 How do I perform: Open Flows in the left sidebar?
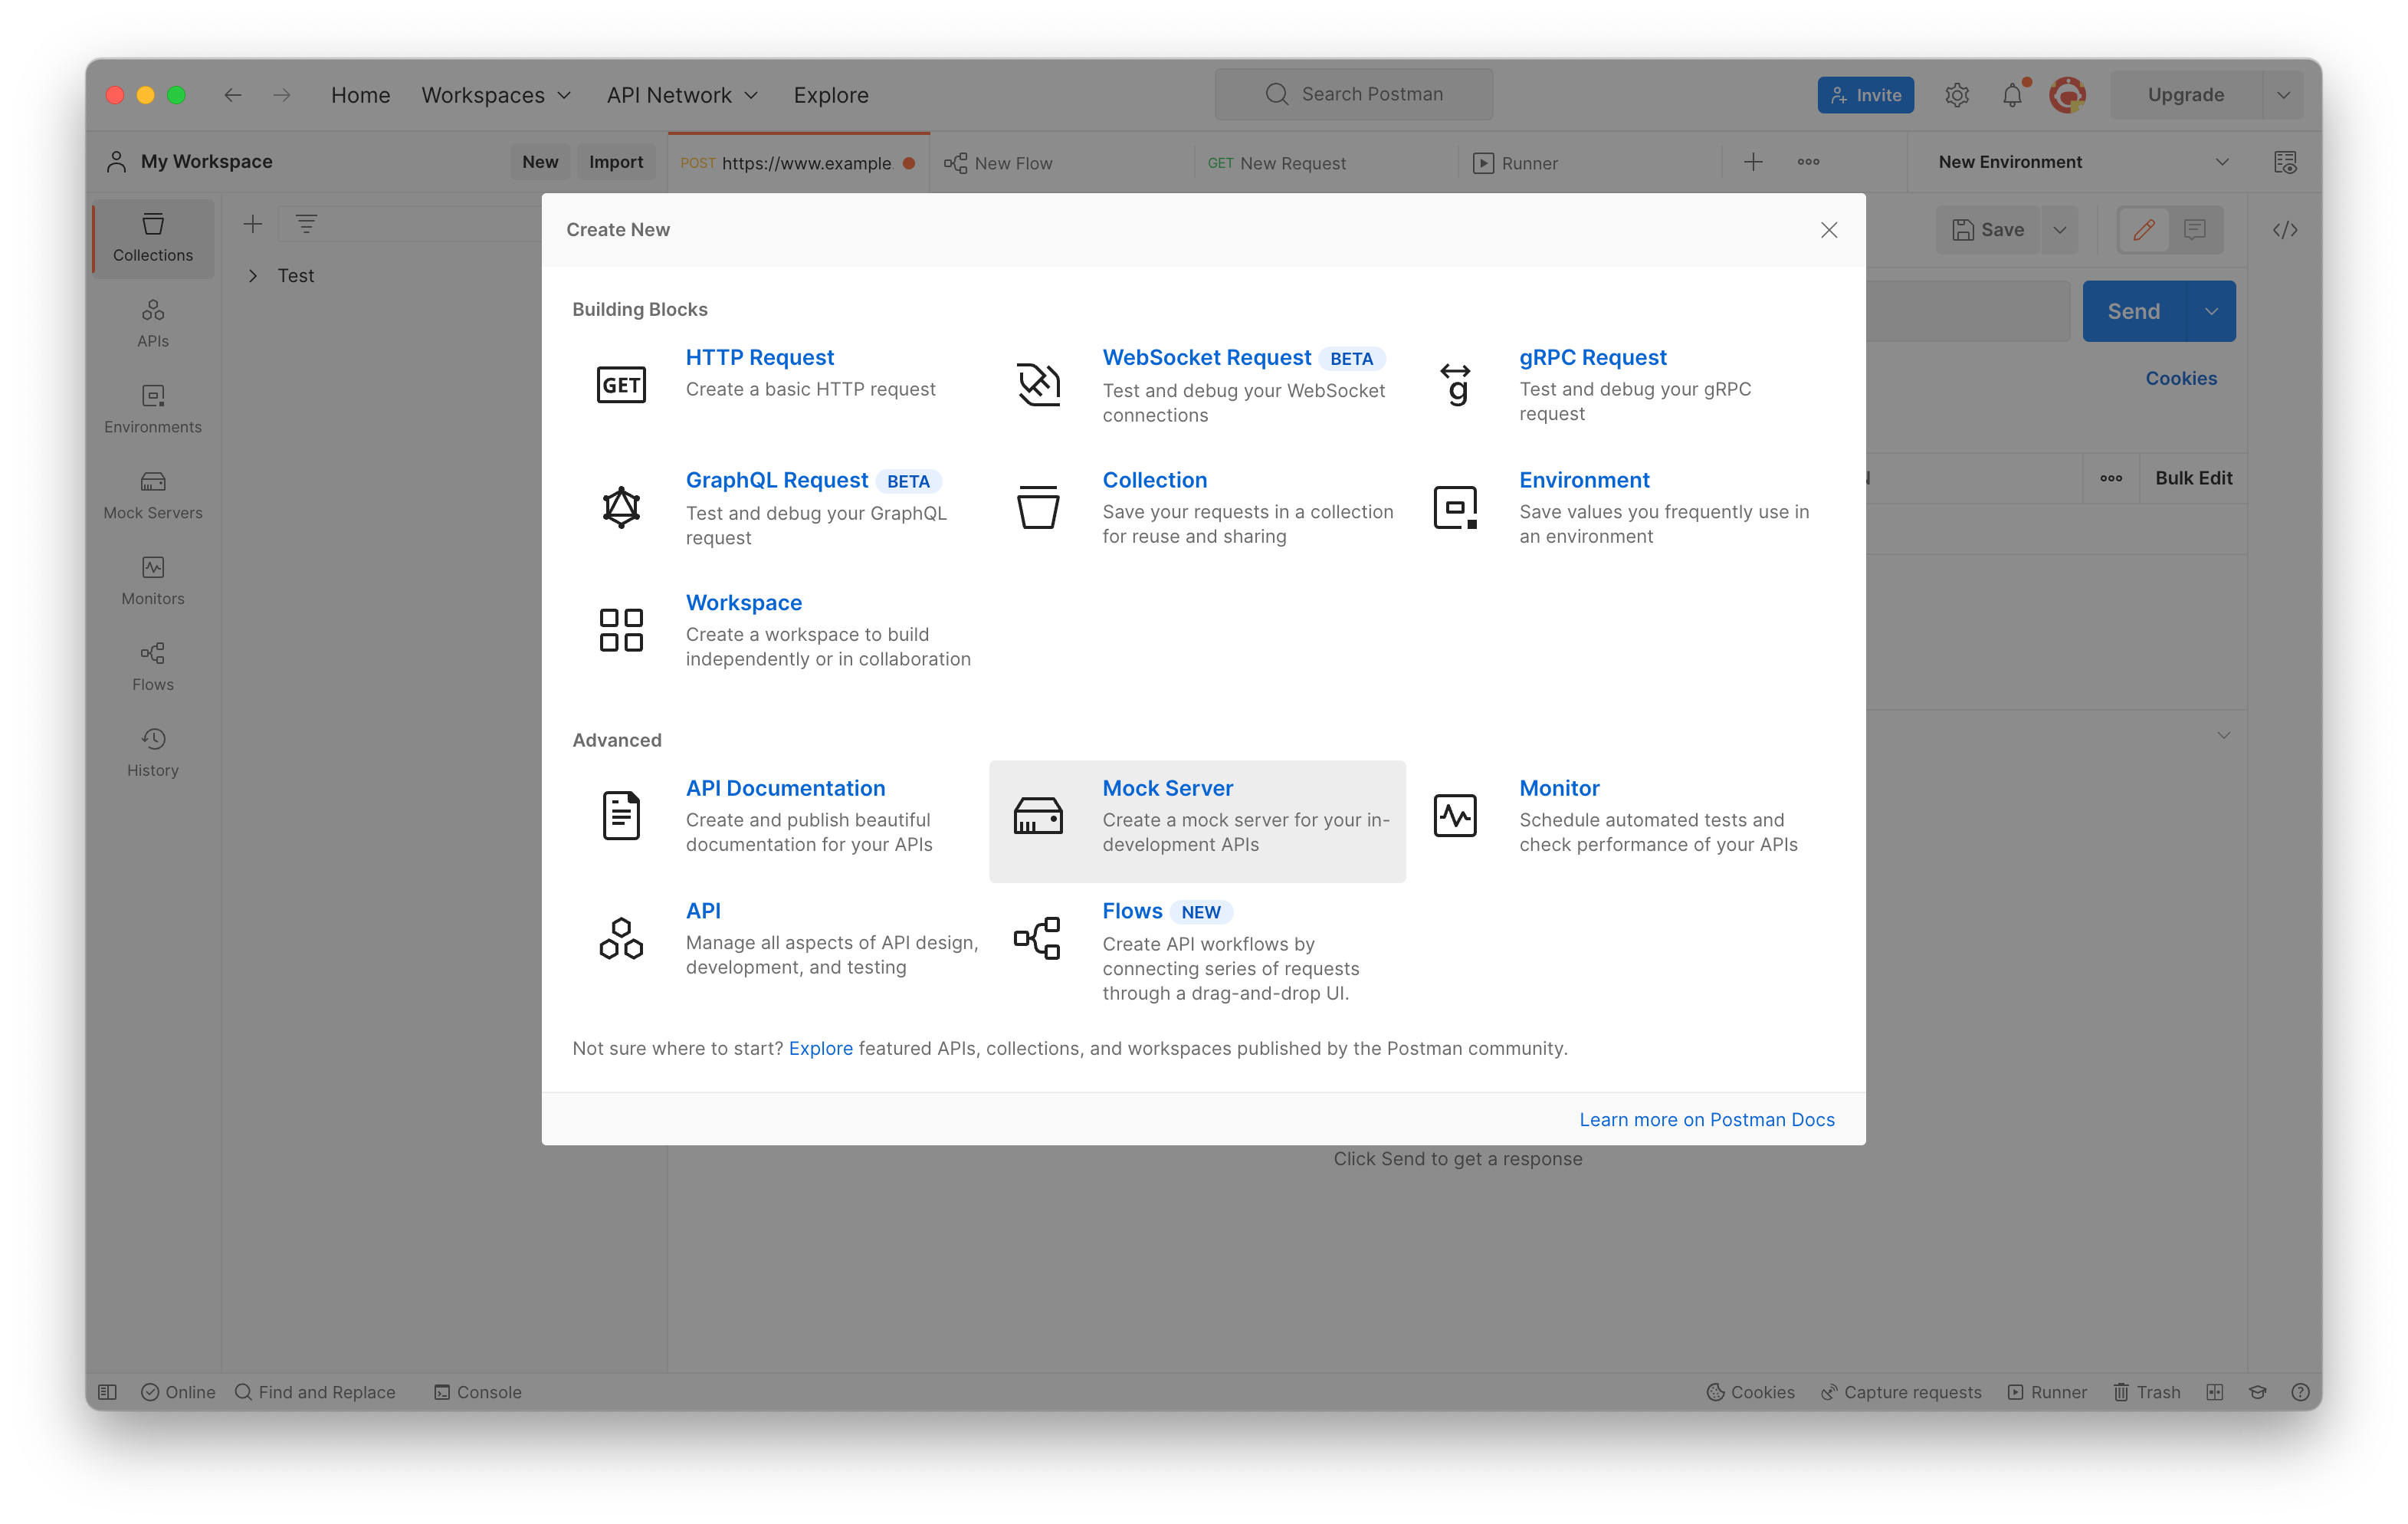(153, 666)
